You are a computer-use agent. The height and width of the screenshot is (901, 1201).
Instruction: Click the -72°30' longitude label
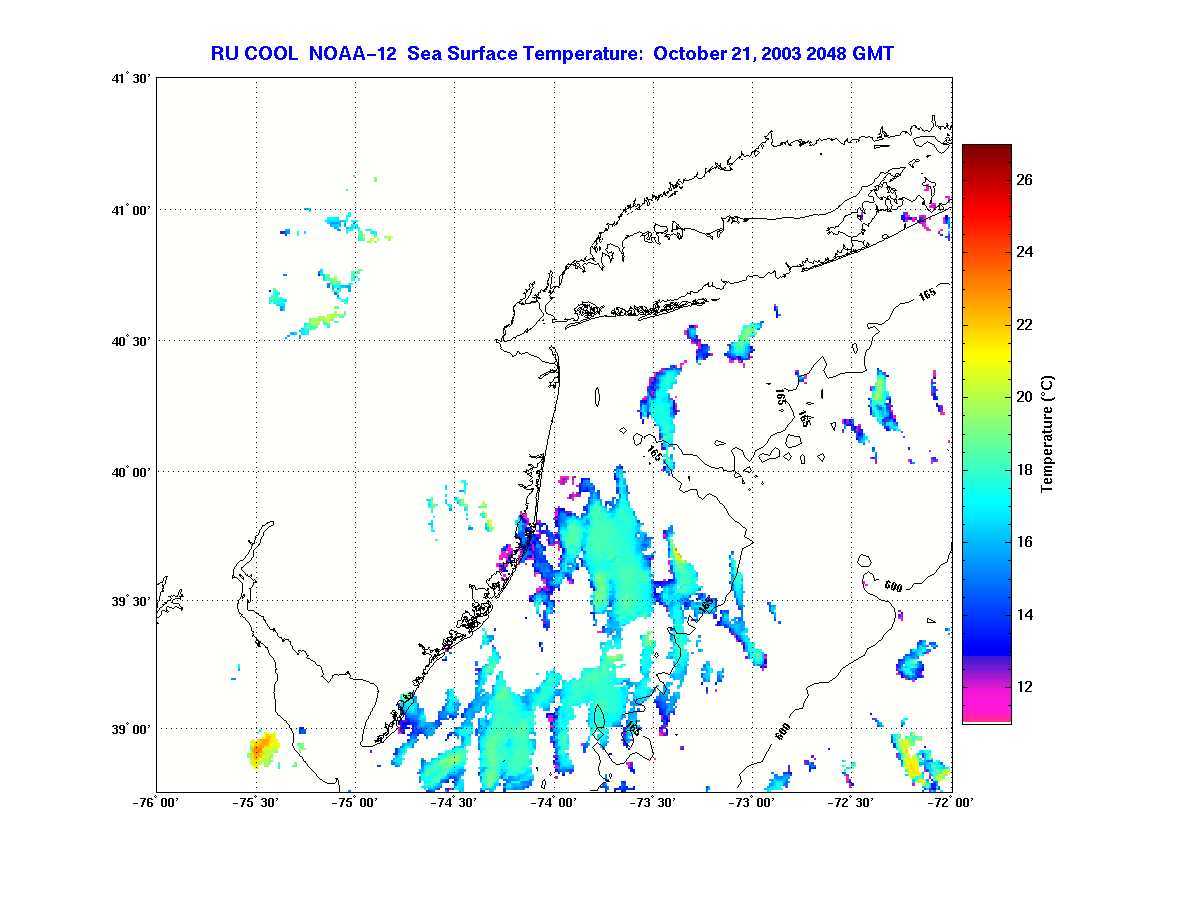click(852, 802)
